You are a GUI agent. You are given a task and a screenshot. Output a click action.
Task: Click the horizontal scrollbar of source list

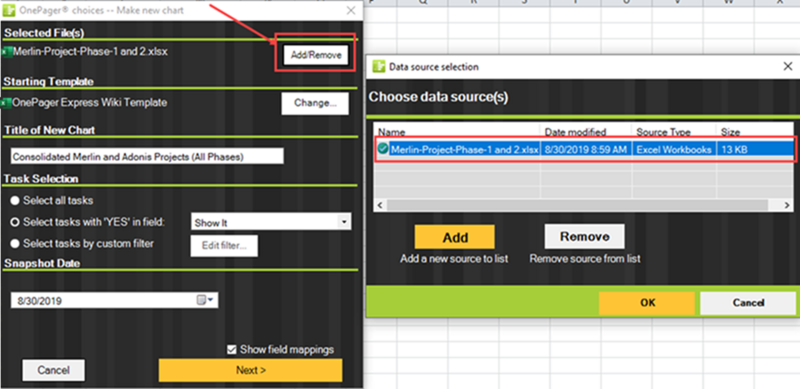pyautogui.click(x=577, y=205)
